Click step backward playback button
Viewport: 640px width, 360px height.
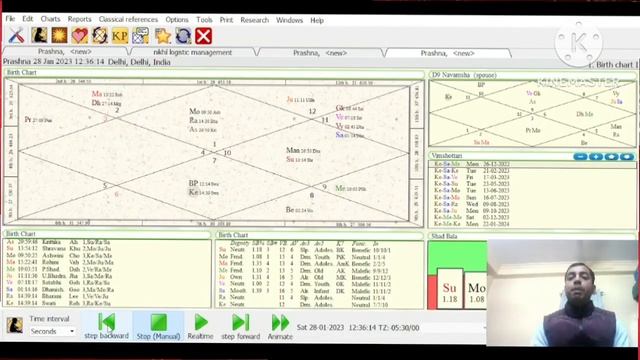pyautogui.click(x=107, y=327)
